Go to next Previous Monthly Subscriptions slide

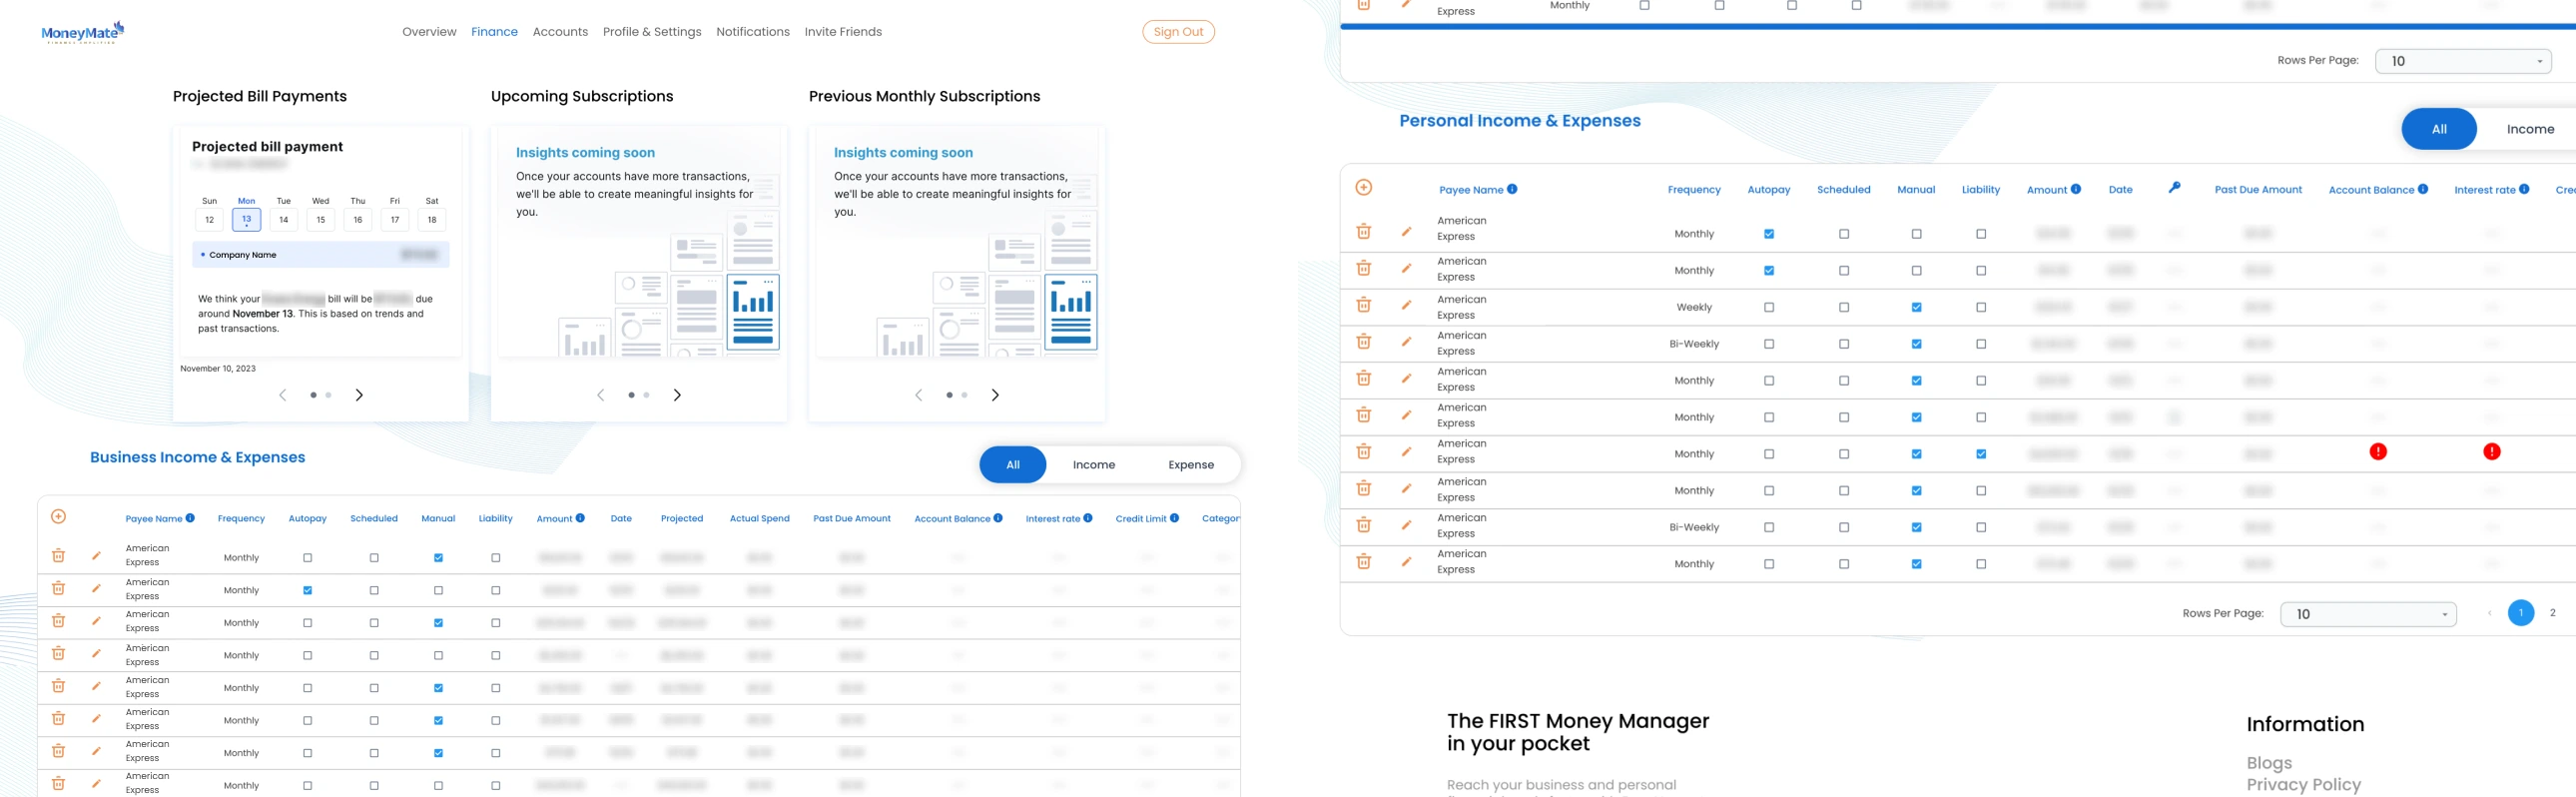(995, 395)
